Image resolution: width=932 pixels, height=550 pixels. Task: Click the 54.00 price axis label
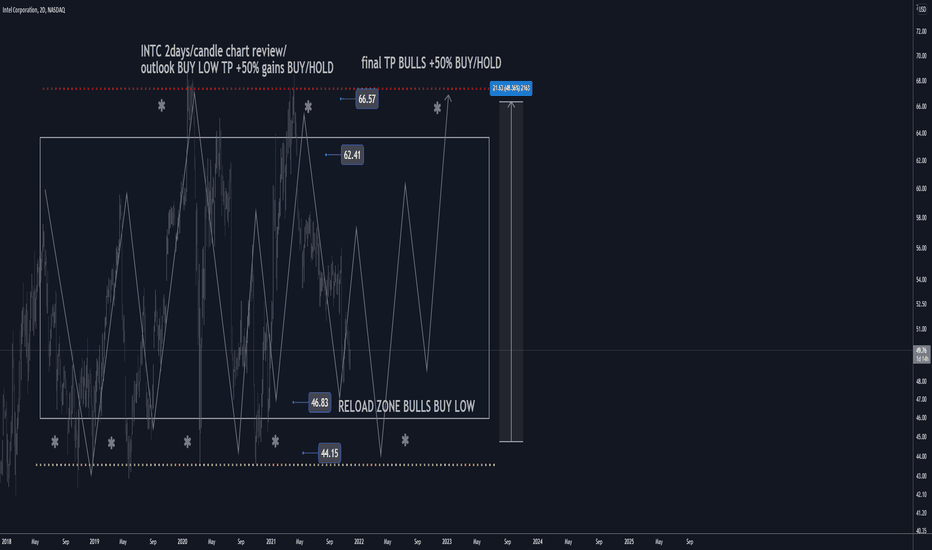point(921,279)
